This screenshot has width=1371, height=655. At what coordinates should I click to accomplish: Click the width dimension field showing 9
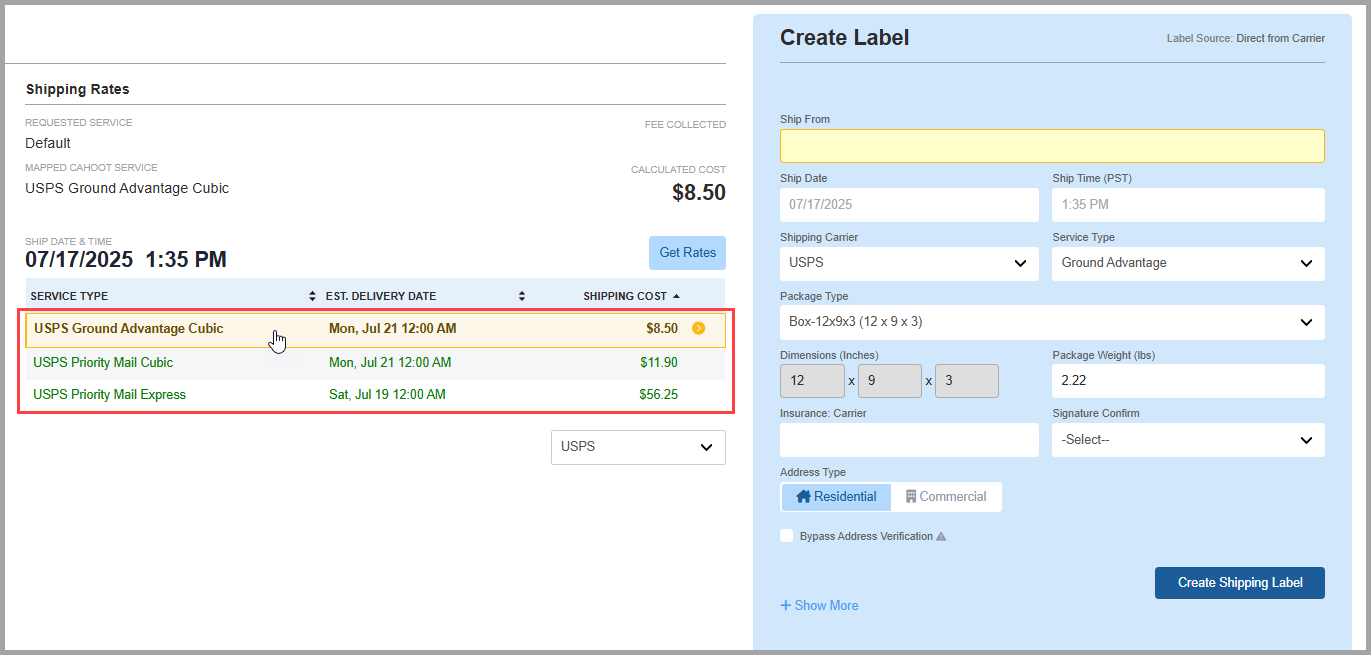point(890,381)
